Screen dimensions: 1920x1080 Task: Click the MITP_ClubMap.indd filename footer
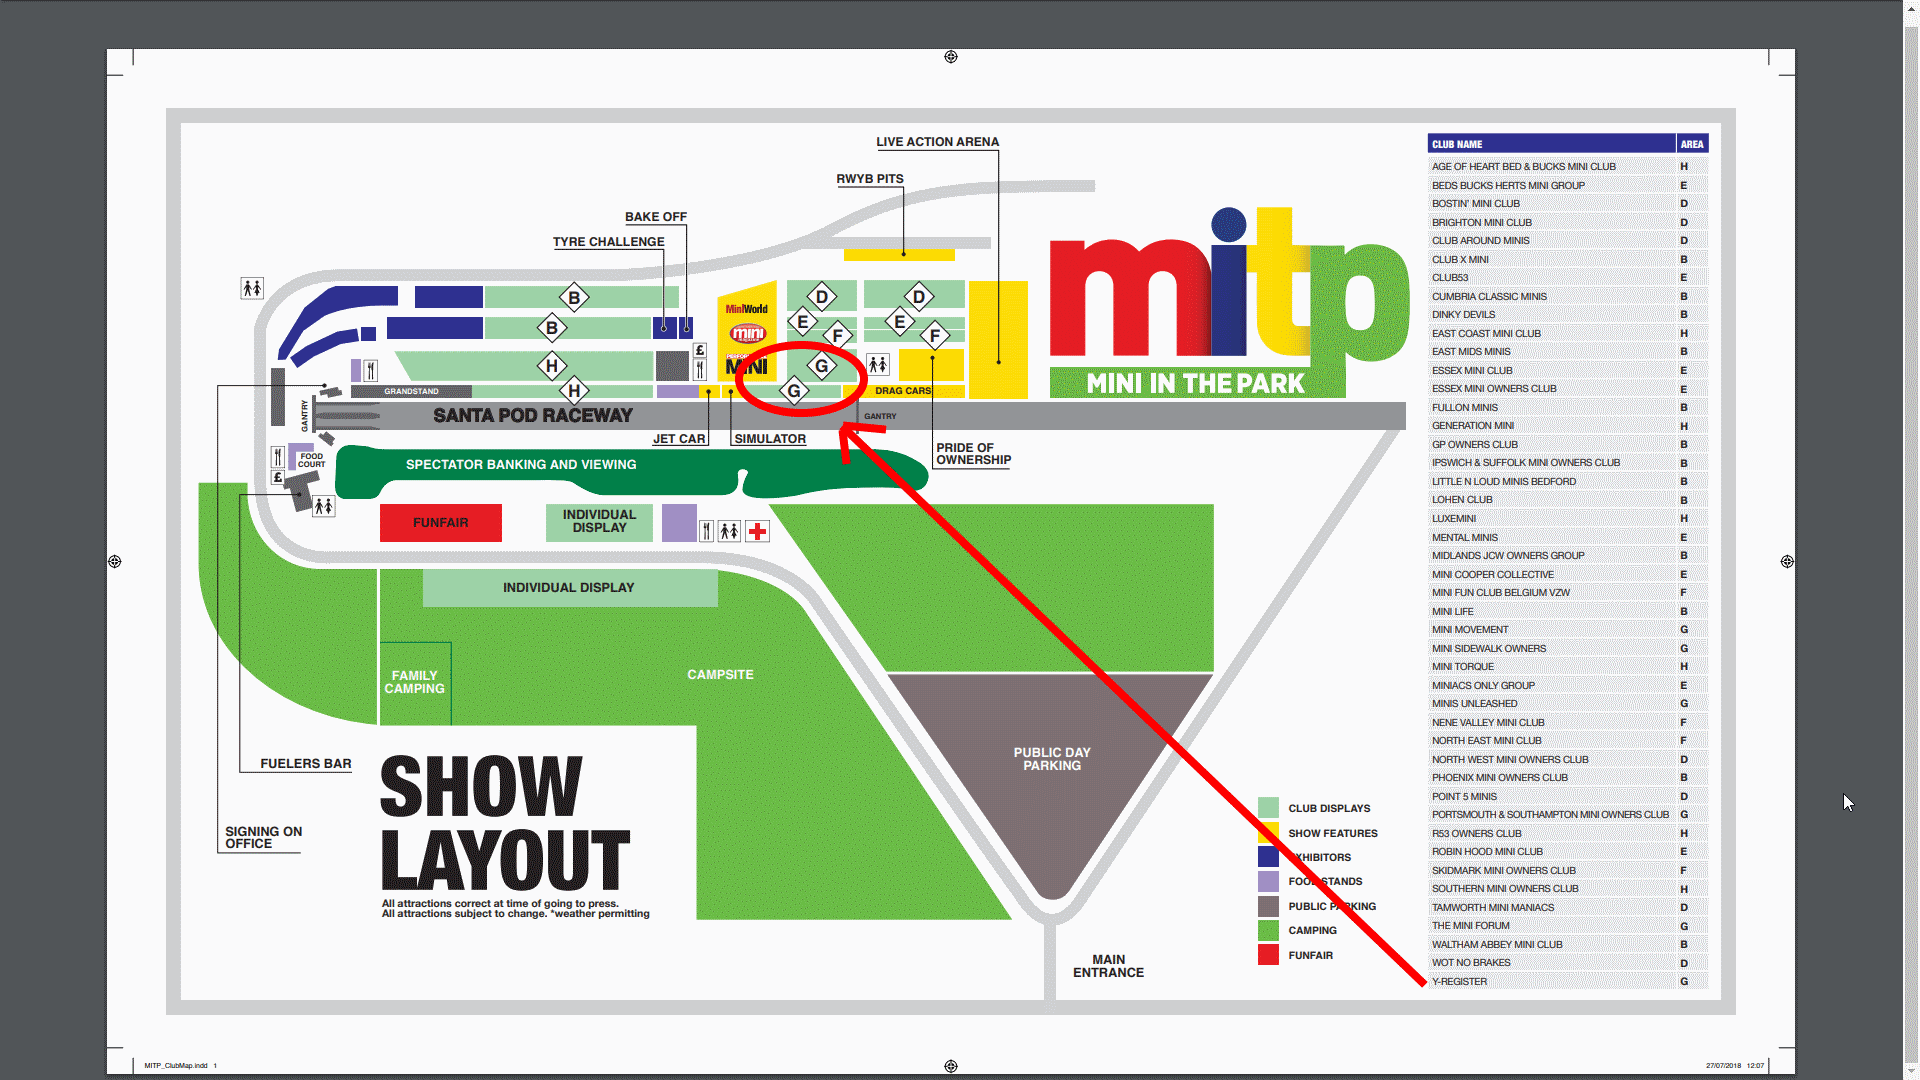(176, 1066)
